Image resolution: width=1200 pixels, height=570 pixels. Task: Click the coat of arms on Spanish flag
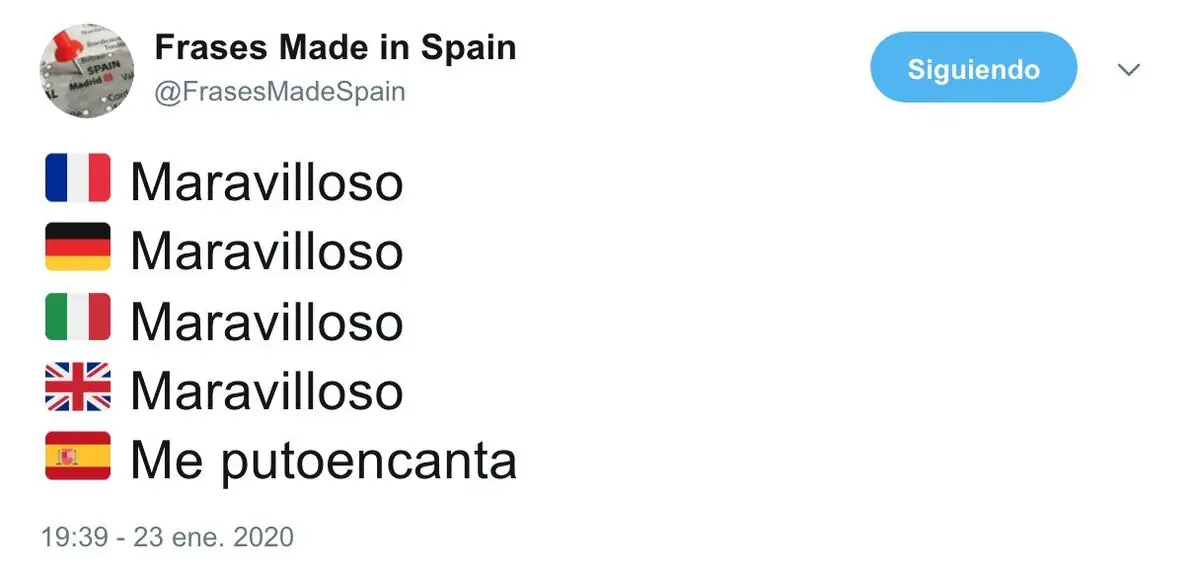point(67,457)
